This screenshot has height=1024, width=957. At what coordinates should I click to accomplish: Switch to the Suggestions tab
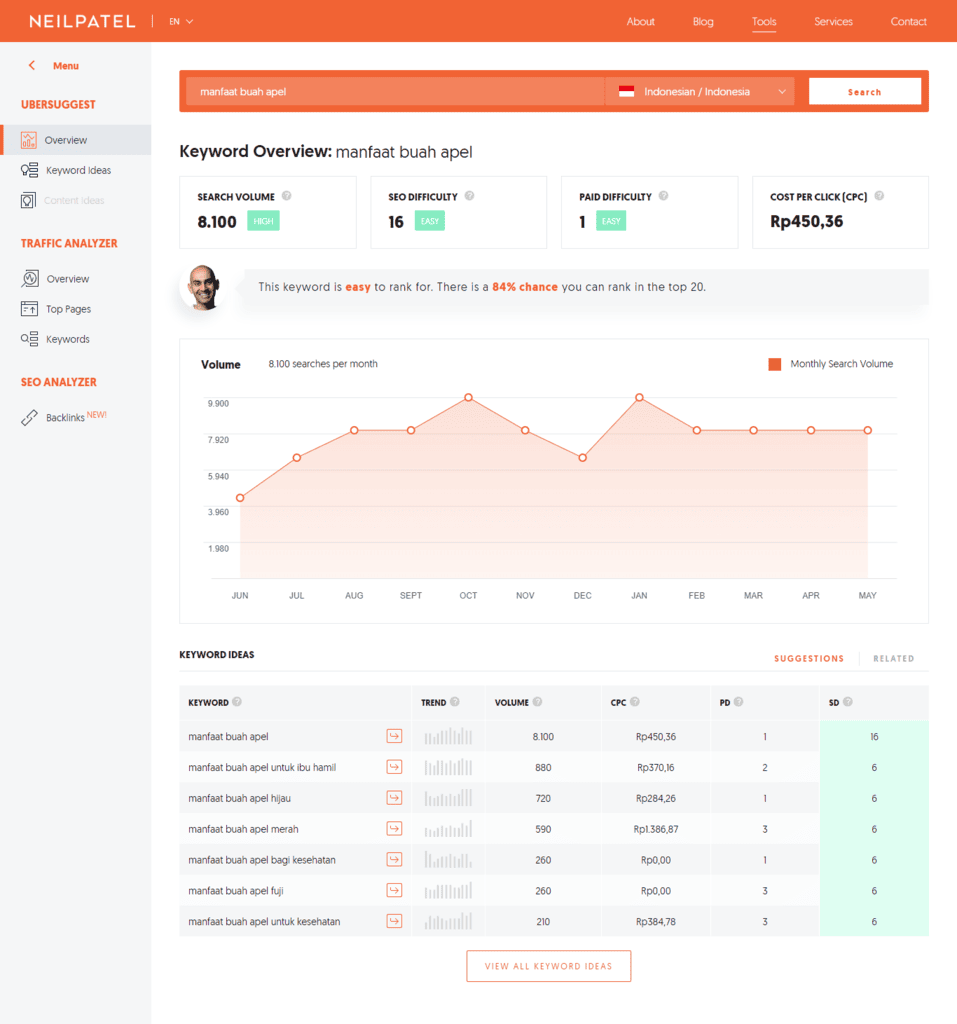pos(809,658)
